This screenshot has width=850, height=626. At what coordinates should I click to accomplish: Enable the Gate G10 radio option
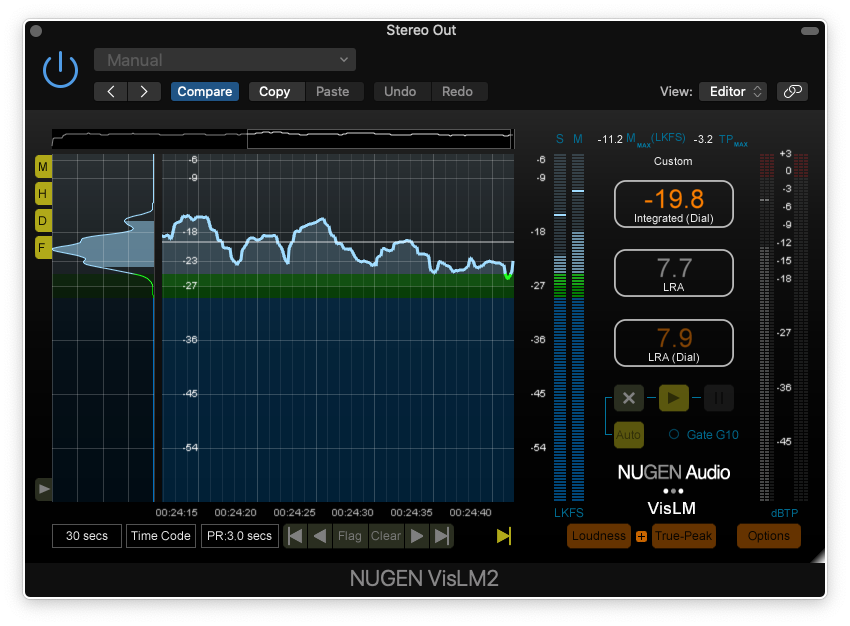click(x=674, y=435)
